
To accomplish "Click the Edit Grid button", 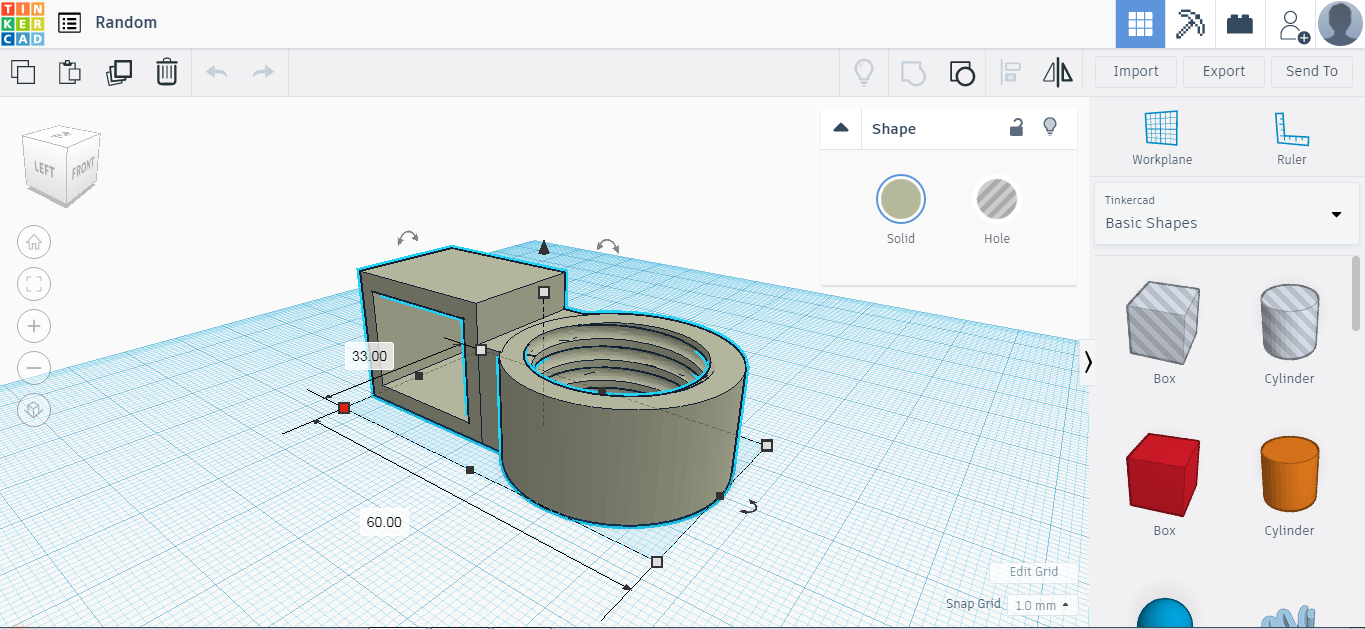I will click(x=1033, y=571).
